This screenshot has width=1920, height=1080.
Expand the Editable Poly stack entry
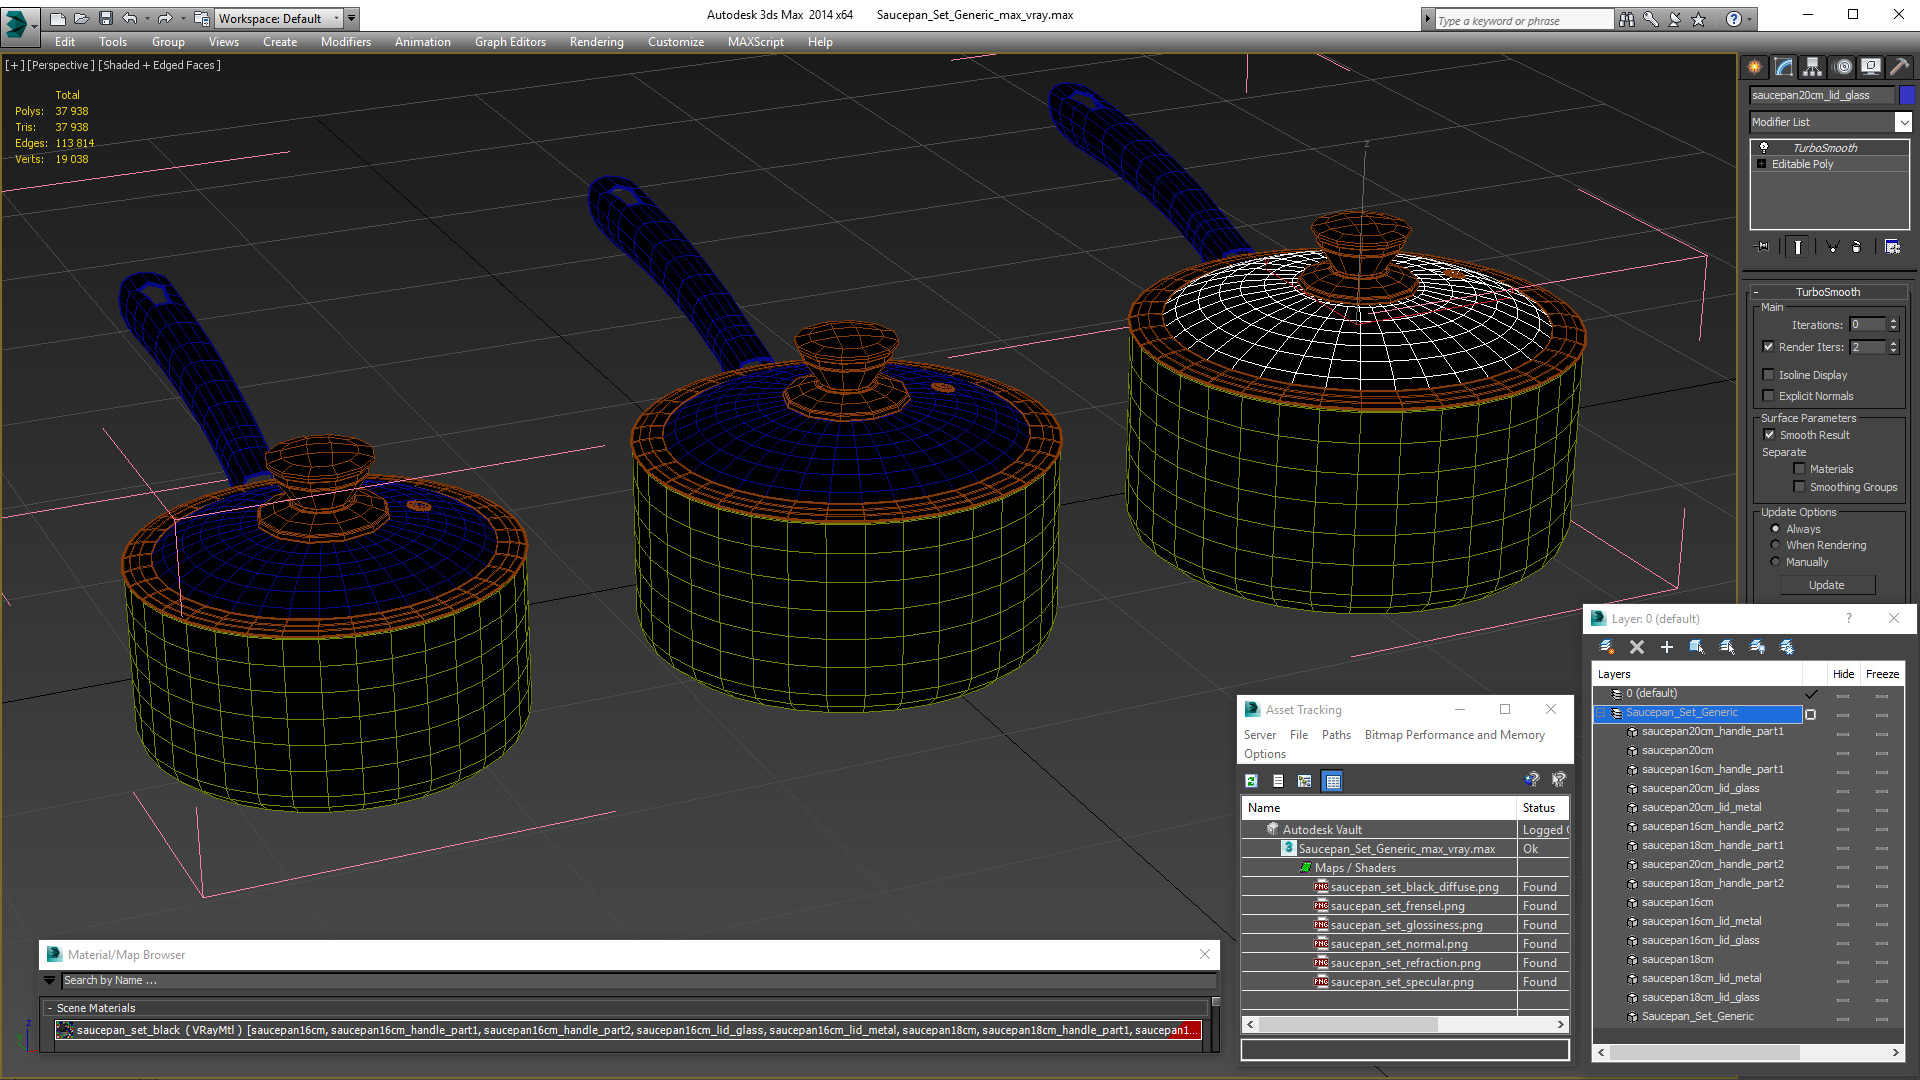pos(1762,164)
